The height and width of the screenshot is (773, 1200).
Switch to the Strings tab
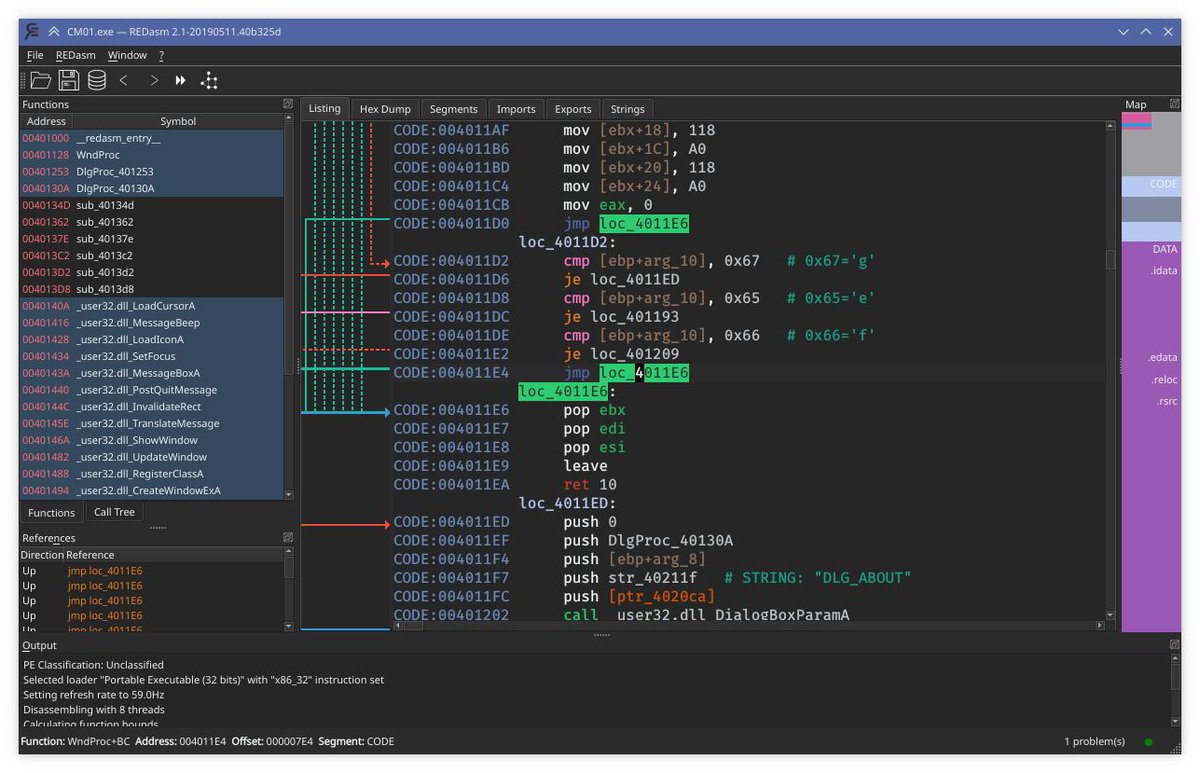coord(628,109)
